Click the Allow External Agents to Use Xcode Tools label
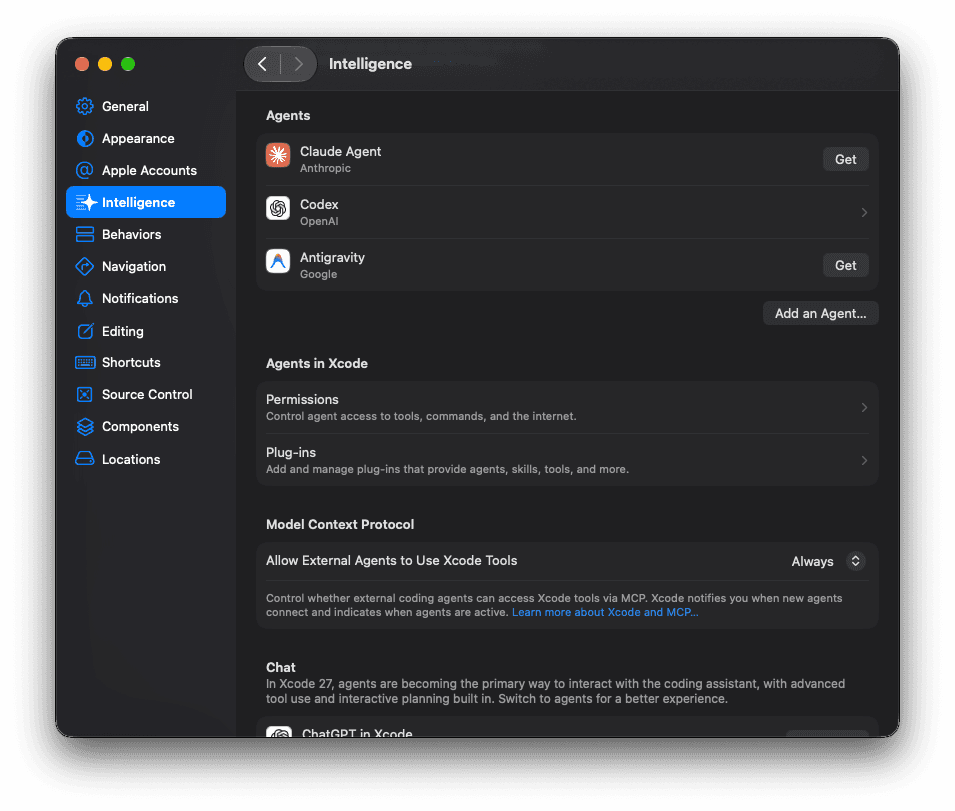Image resolution: width=955 pixels, height=811 pixels. pos(392,561)
